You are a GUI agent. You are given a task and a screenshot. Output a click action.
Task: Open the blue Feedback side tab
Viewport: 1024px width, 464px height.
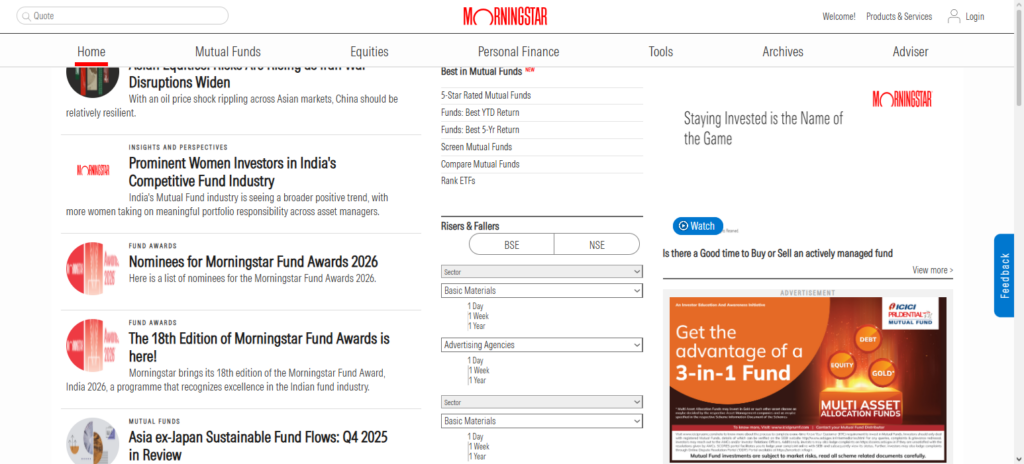pos(1004,275)
